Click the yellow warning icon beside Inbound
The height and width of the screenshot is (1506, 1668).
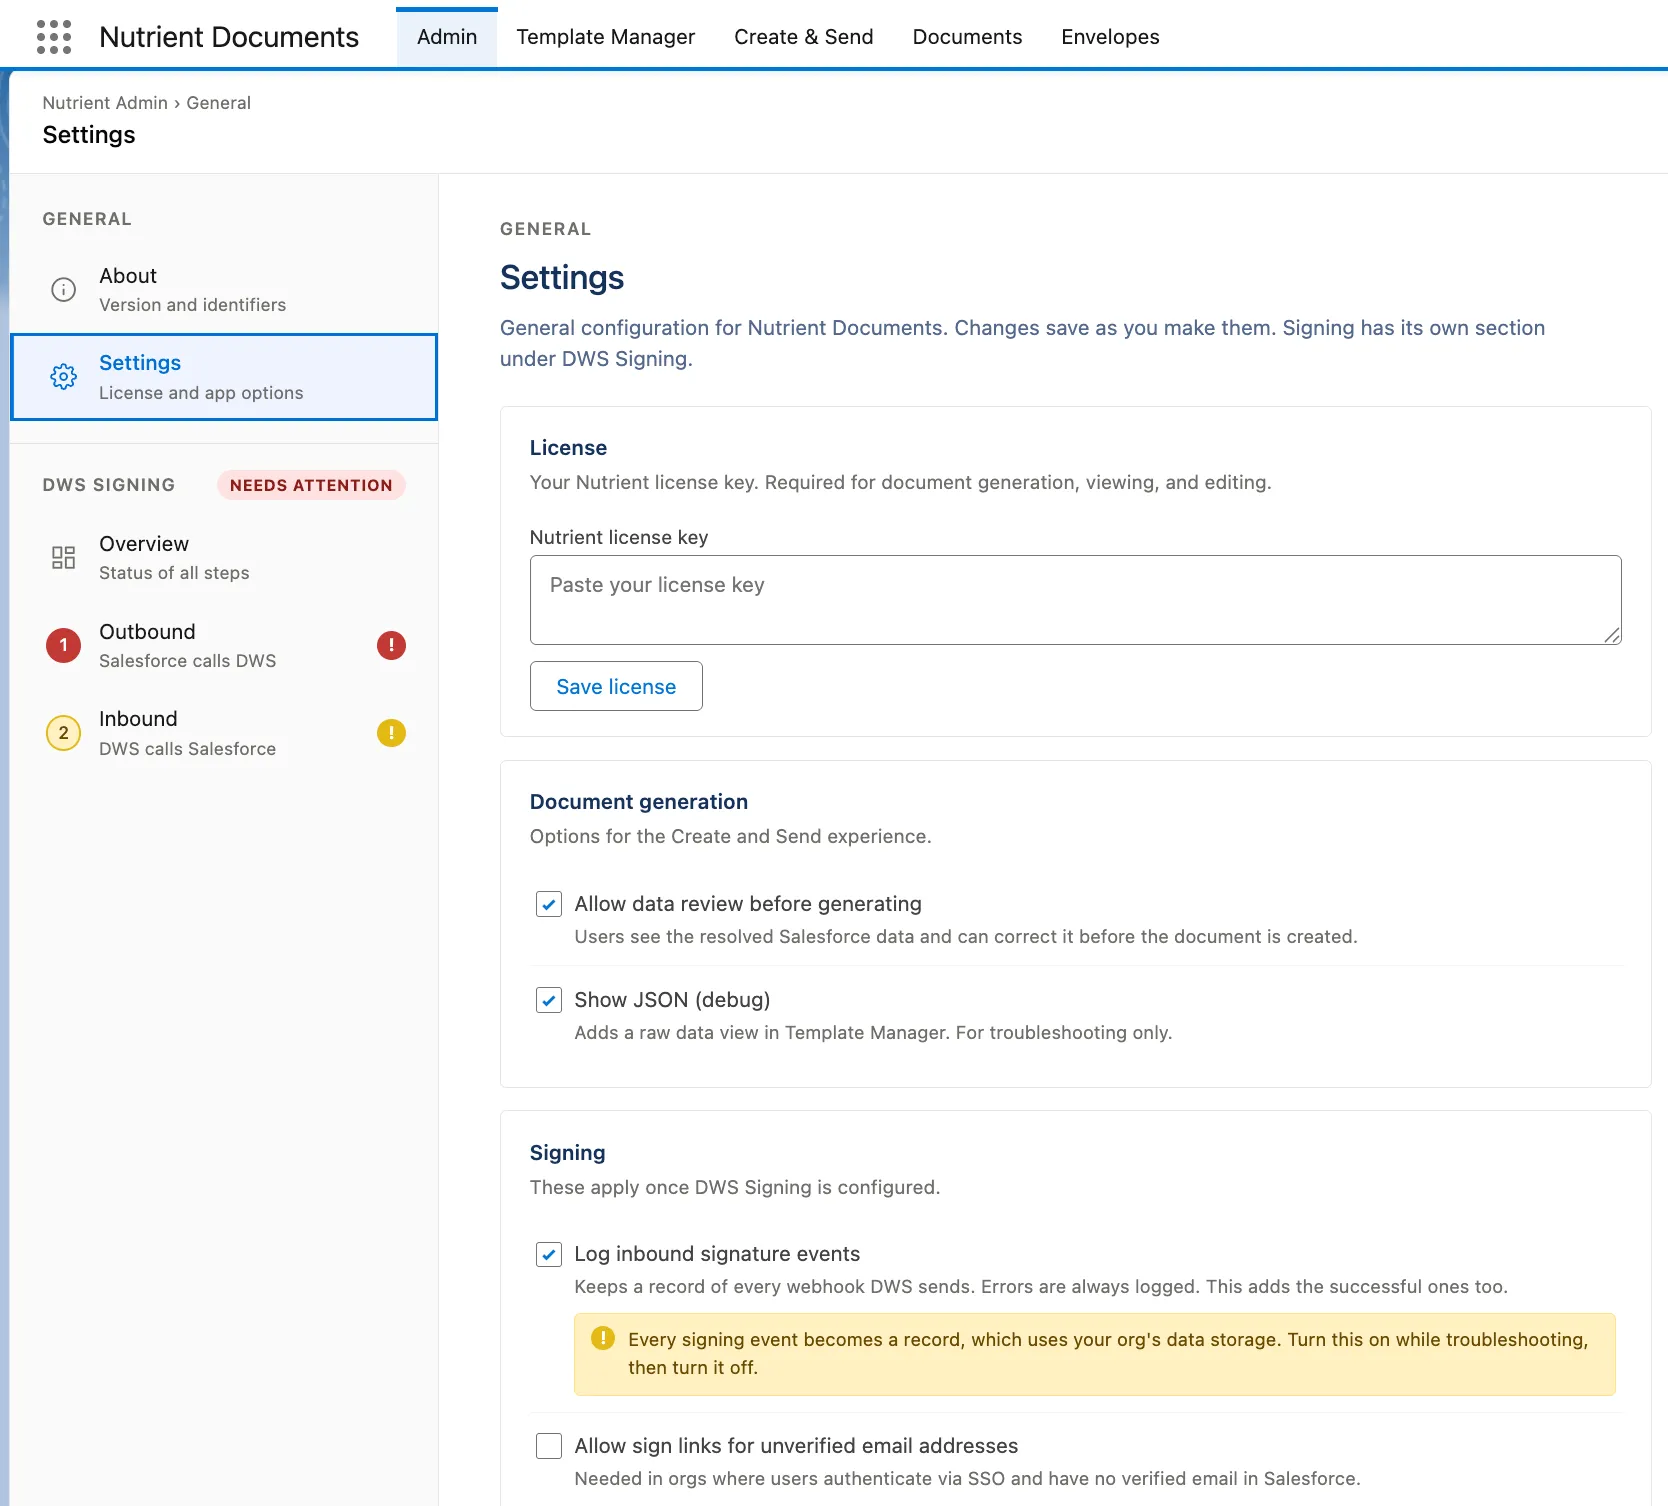pos(391,733)
